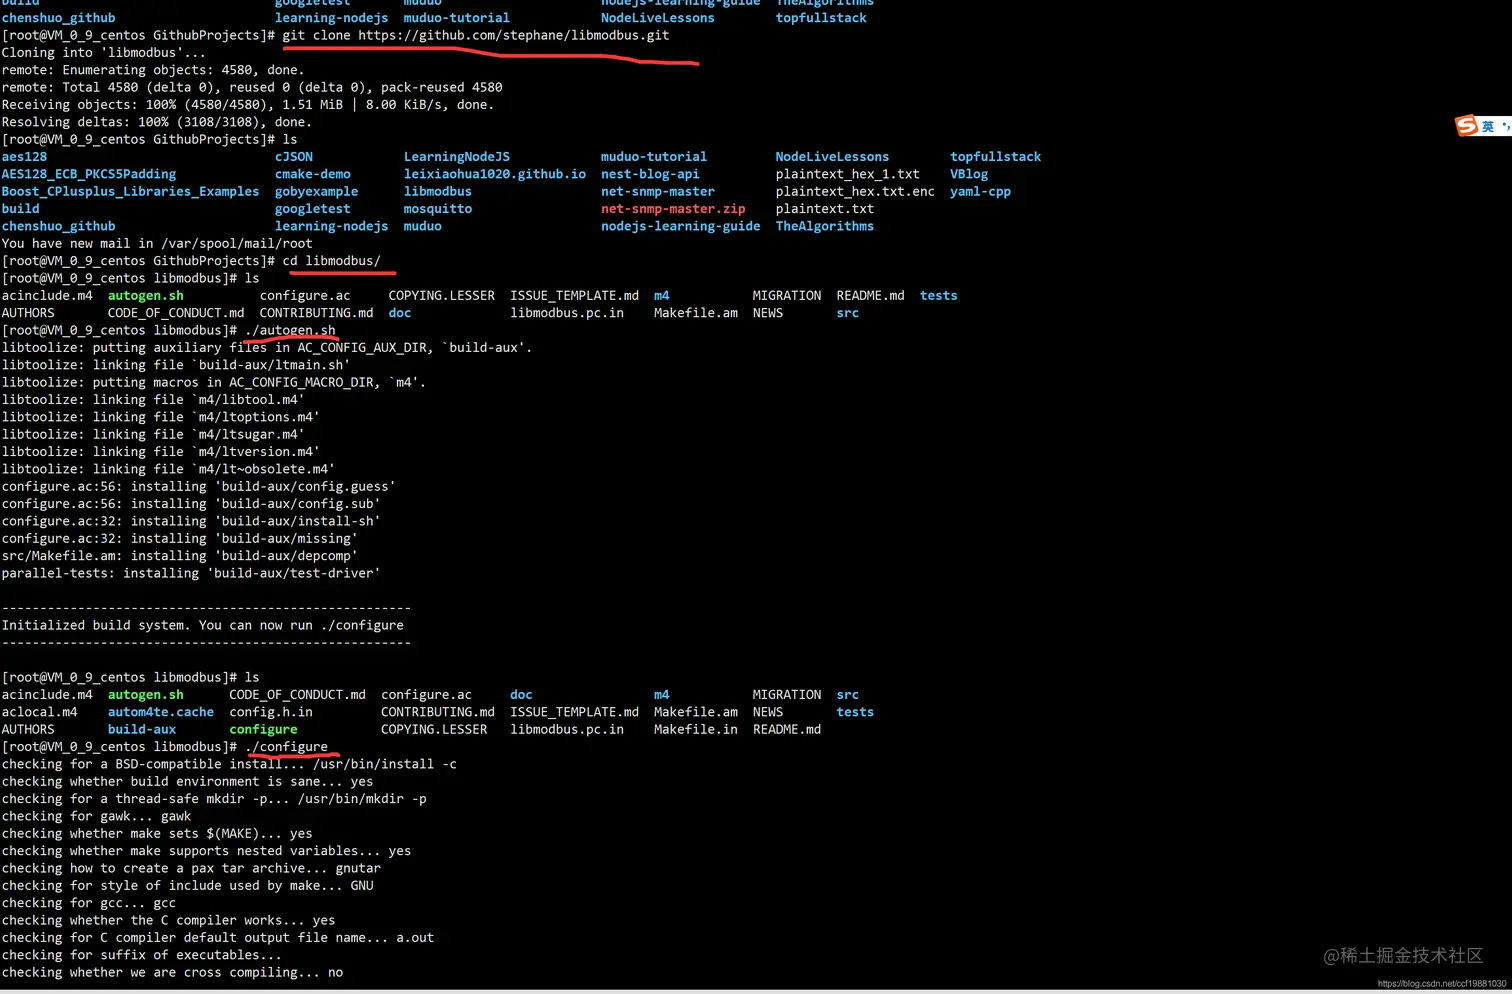Screen dimensions: 1512x994
Task: Select the googletest directory entry
Action: (312, 208)
